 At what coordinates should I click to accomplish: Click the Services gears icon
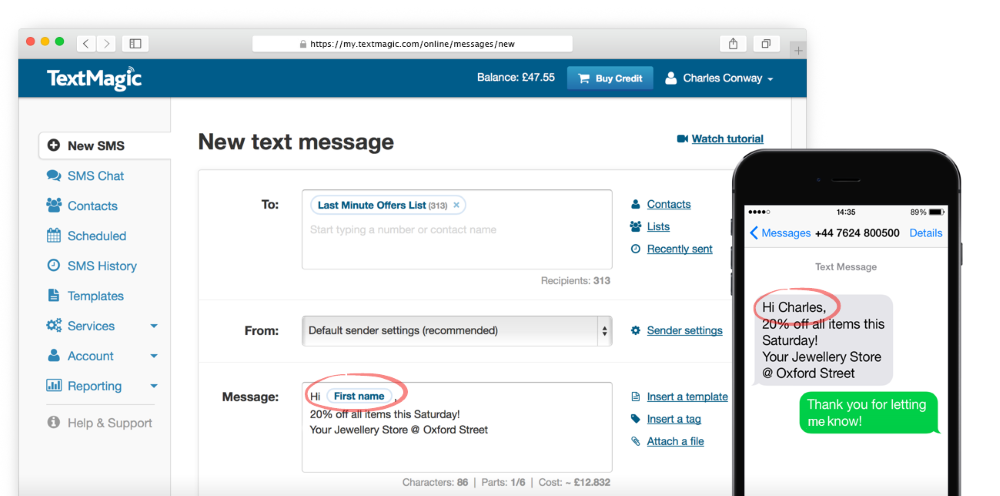pyautogui.click(x=54, y=325)
